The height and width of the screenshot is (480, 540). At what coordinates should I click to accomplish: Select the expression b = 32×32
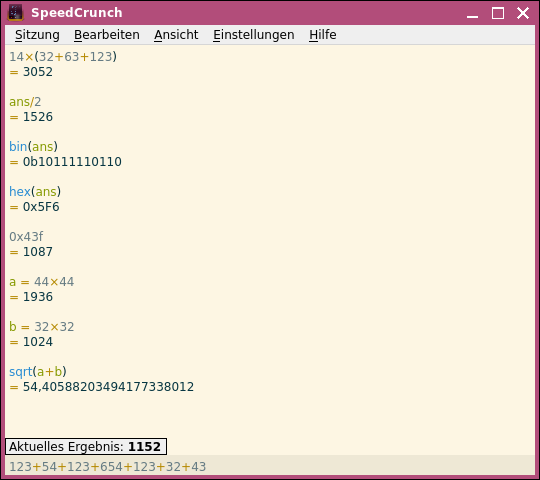[x=42, y=327]
